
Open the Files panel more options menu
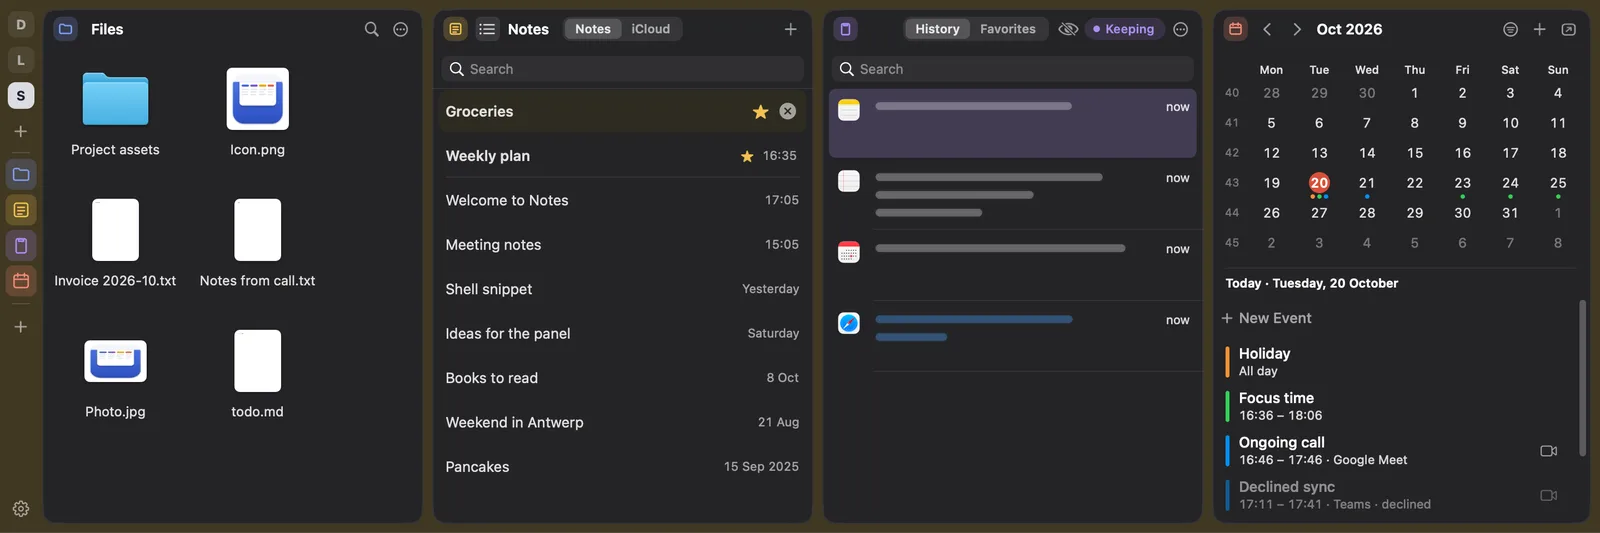[400, 29]
